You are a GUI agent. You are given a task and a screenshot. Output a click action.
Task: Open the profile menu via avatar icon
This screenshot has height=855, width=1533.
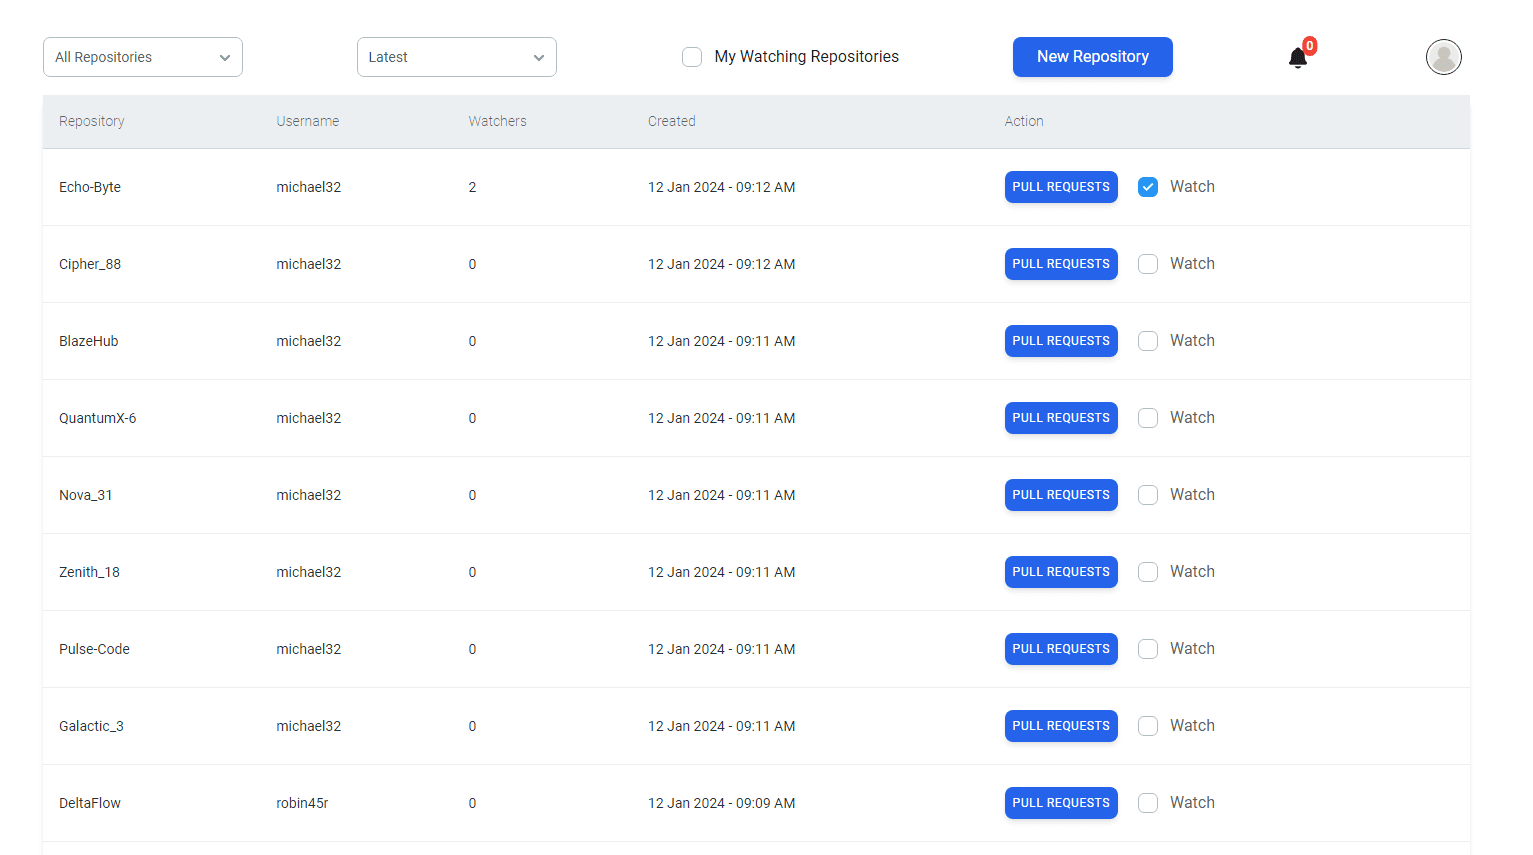[x=1443, y=57]
